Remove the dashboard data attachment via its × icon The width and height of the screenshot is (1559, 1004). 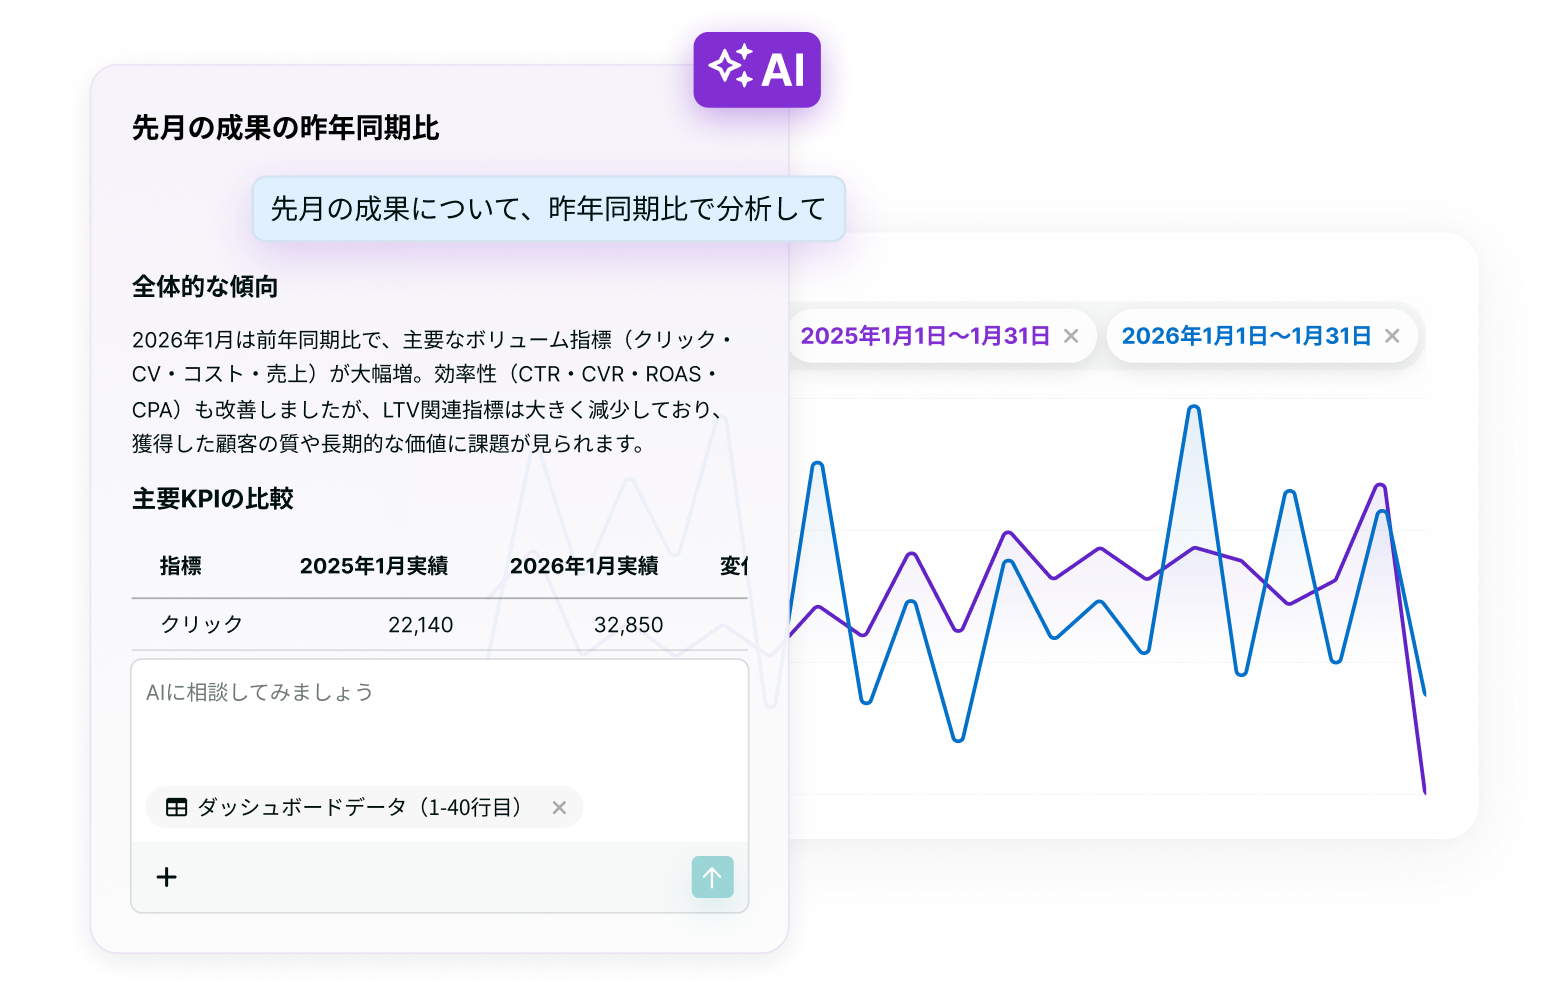(560, 807)
